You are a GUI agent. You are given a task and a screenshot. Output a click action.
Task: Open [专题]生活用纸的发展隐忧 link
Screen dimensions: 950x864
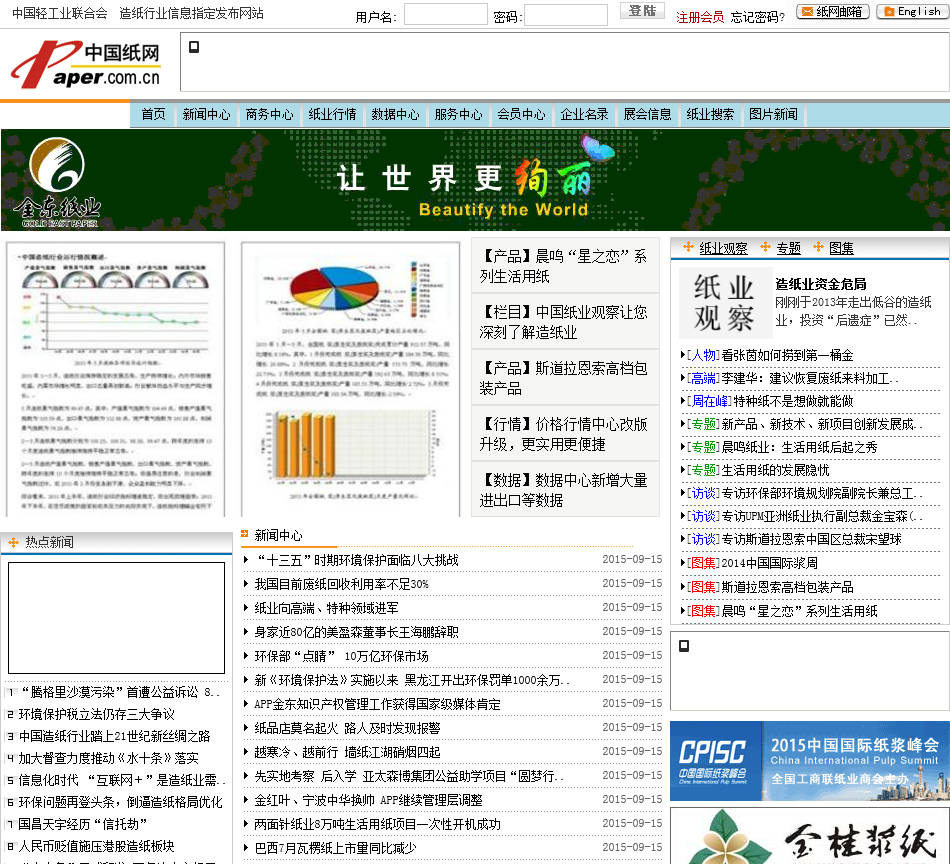(757, 470)
